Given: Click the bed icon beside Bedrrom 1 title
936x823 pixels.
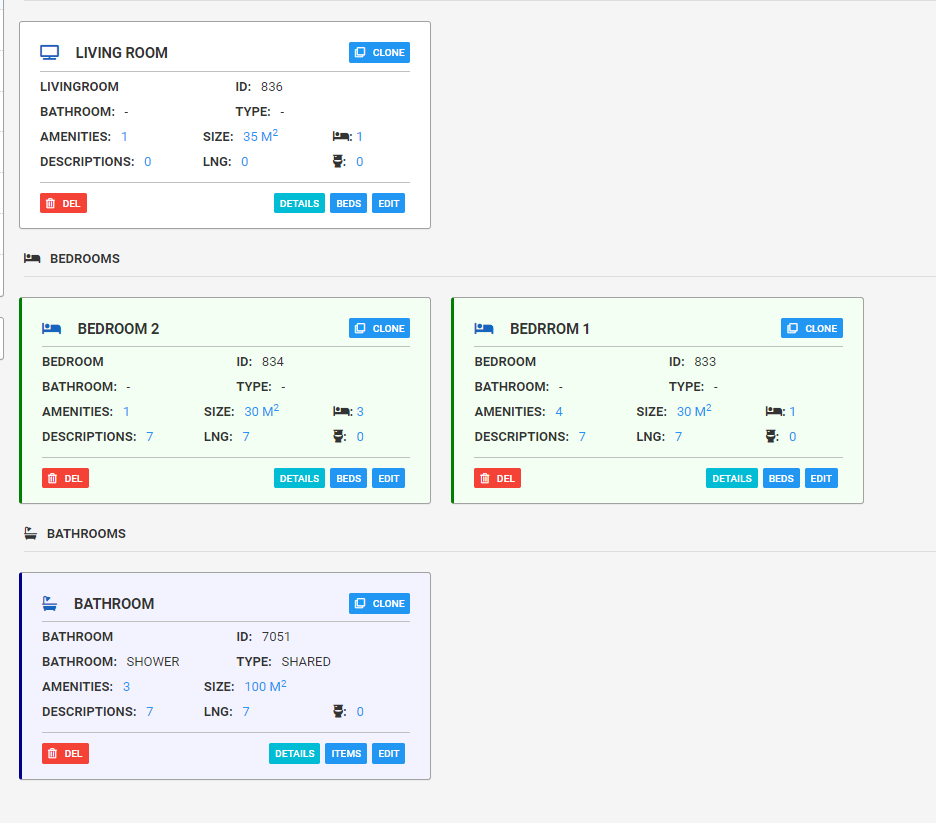Looking at the screenshot, I should pos(484,328).
